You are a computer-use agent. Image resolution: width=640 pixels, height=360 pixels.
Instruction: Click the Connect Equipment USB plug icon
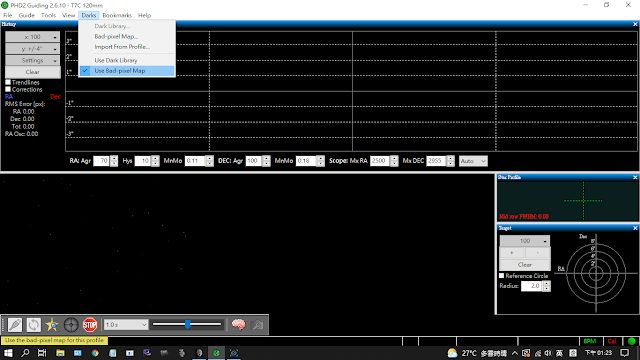(x=15, y=325)
